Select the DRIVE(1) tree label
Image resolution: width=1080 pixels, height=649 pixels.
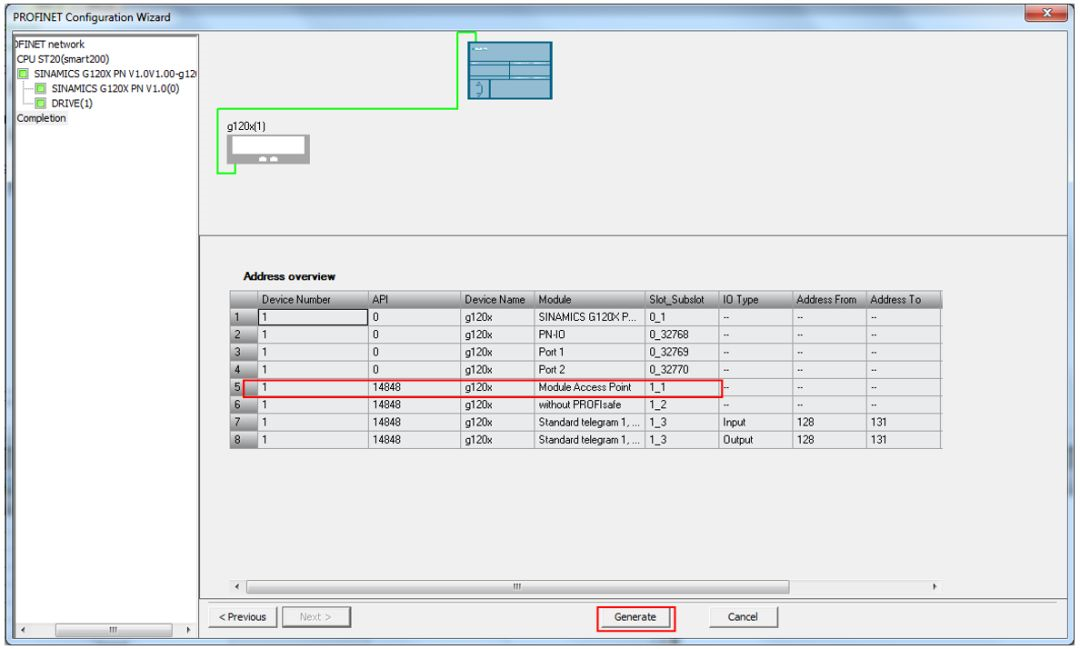coord(72,103)
